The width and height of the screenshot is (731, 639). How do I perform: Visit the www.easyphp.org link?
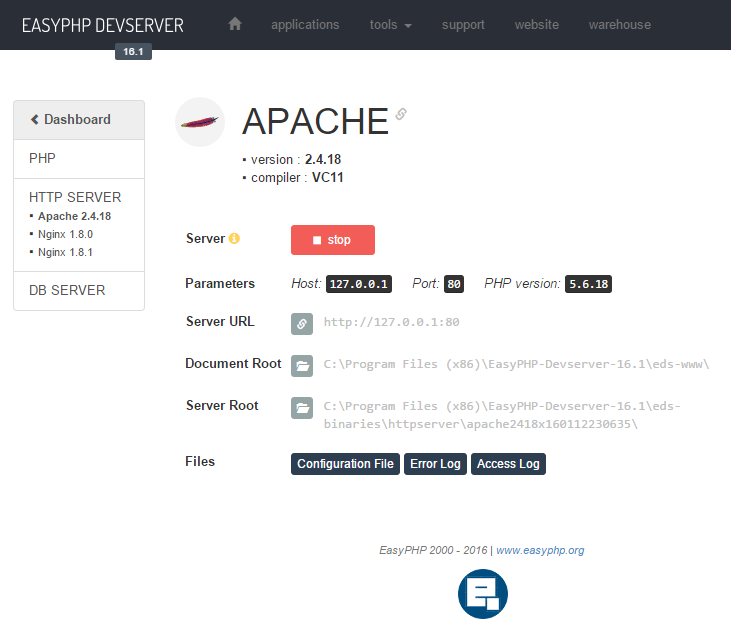pyautogui.click(x=540, y=550)
